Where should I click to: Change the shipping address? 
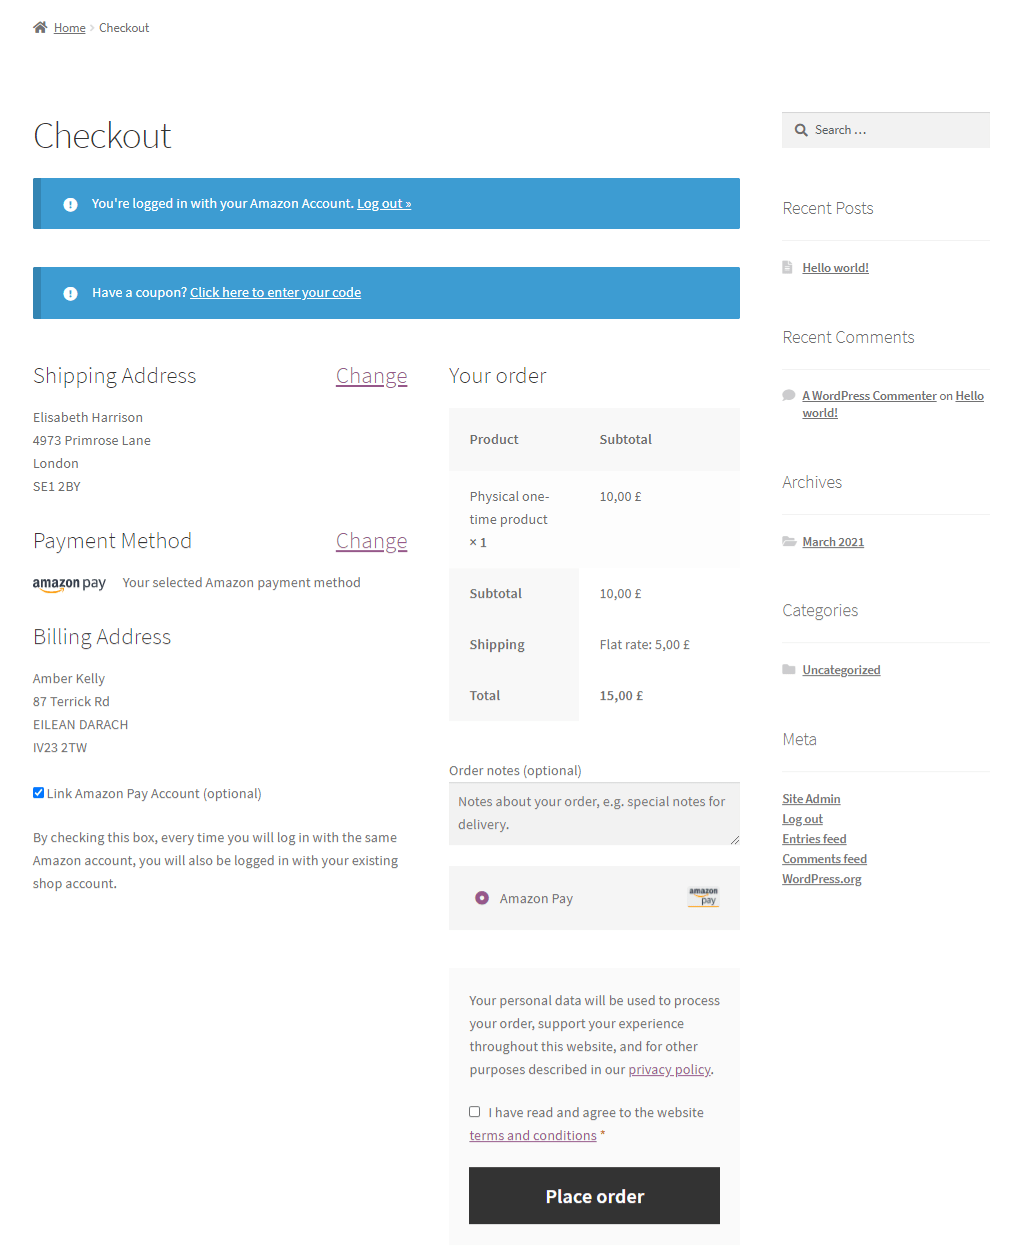[371, 376]
